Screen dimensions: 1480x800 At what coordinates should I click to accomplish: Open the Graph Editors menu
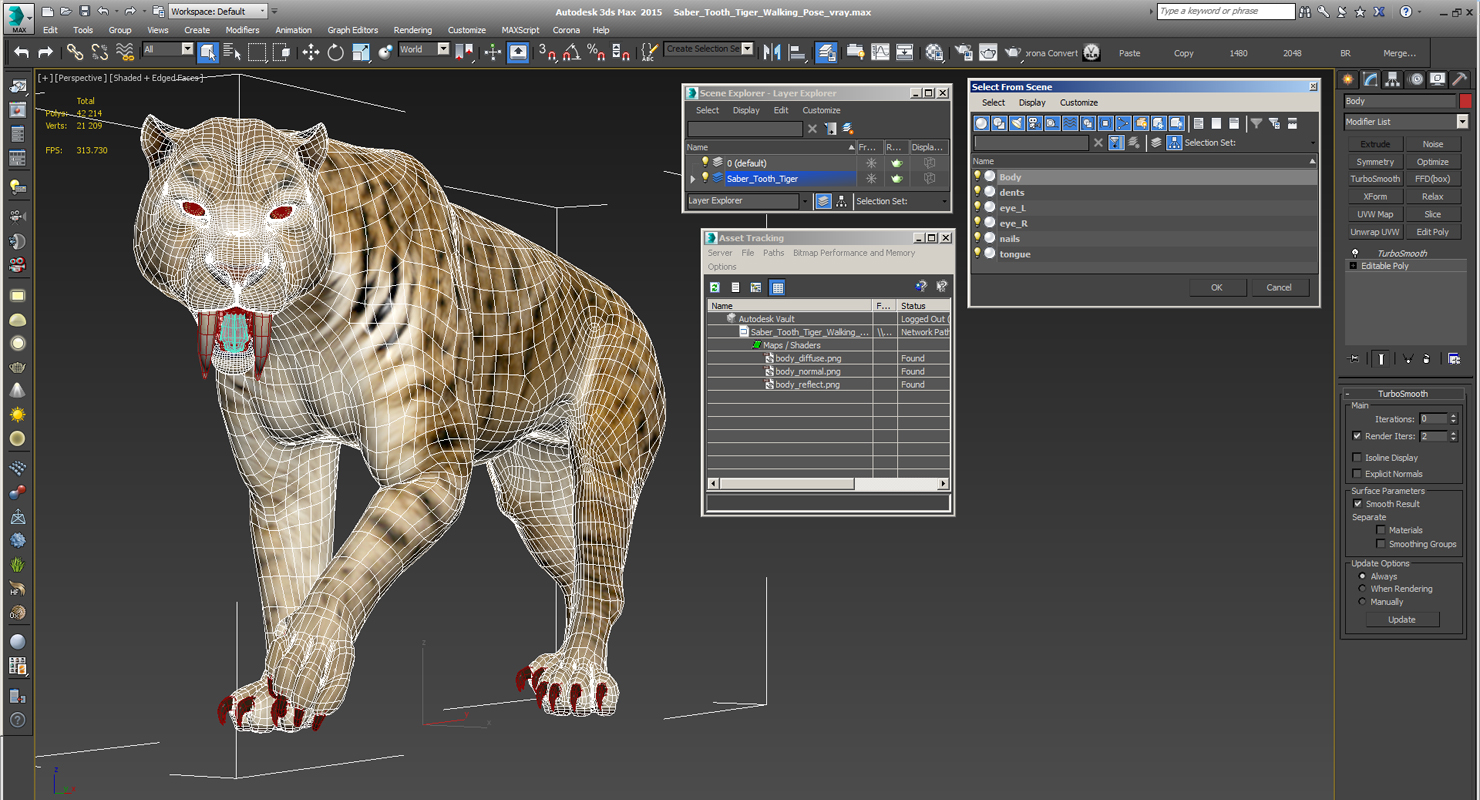point(353,30)
